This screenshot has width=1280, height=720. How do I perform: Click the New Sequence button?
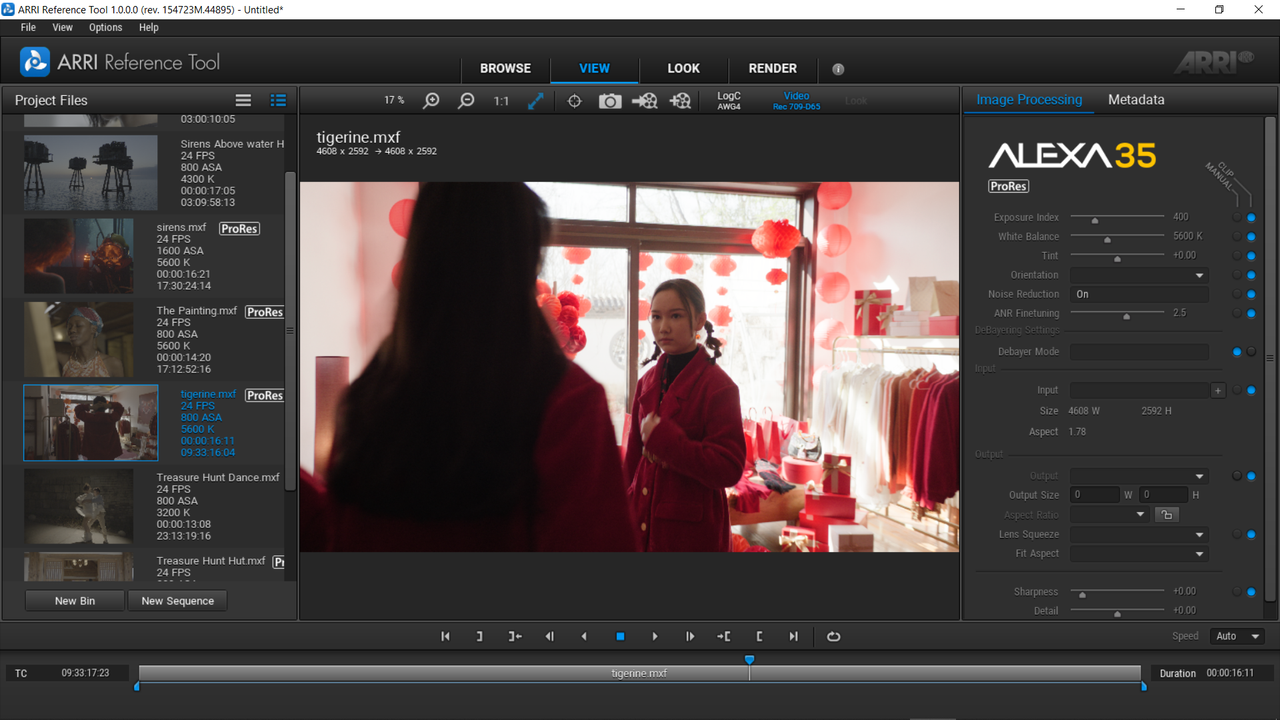tap(178, 601)
